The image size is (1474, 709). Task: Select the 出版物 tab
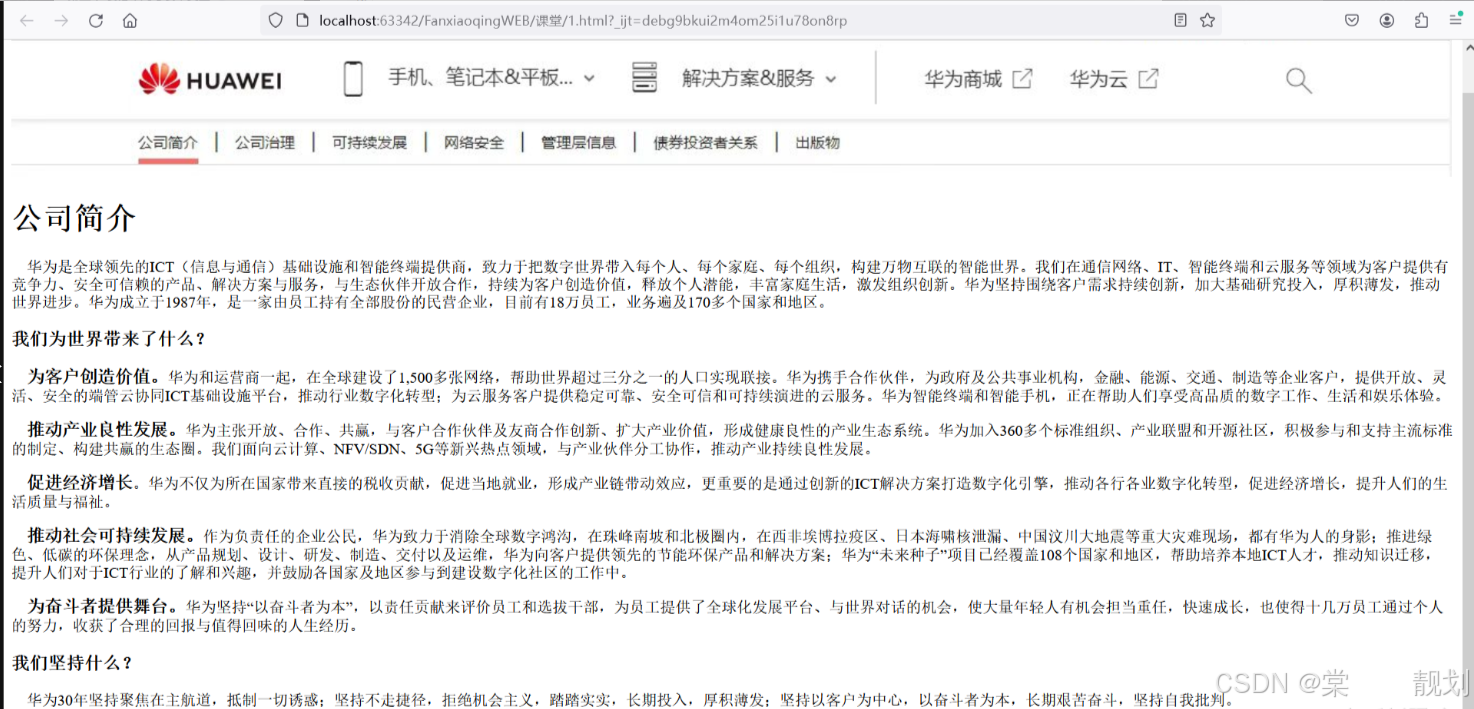pyautogui.click(x=817, y=143)
